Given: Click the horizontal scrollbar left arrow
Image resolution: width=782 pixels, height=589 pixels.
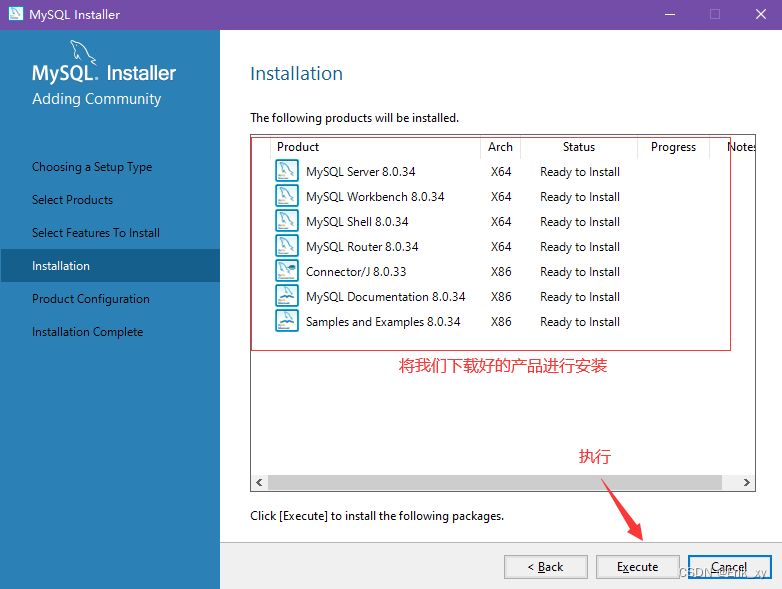Looking at the screenshot, I should (259, 482).
